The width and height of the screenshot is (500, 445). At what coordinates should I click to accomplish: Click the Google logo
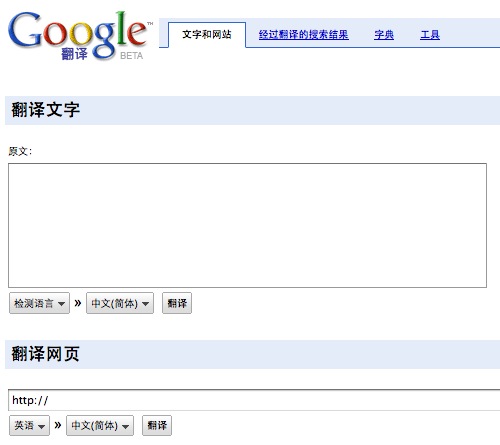tap(79, 35)
